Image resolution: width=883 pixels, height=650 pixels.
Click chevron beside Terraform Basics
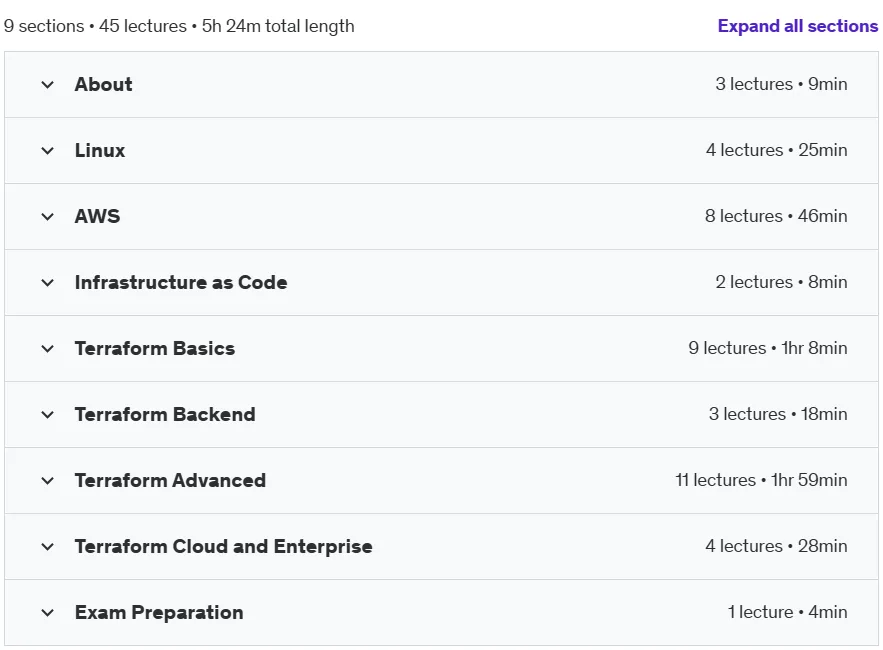(x=48, y=349)
